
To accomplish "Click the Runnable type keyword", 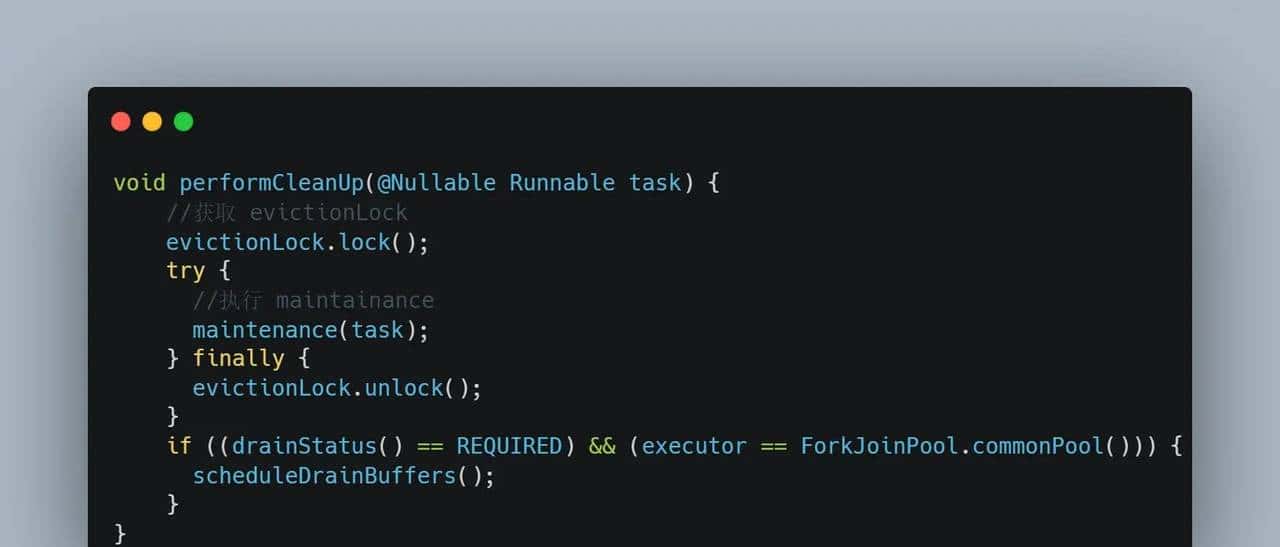I will click(562, 183).
